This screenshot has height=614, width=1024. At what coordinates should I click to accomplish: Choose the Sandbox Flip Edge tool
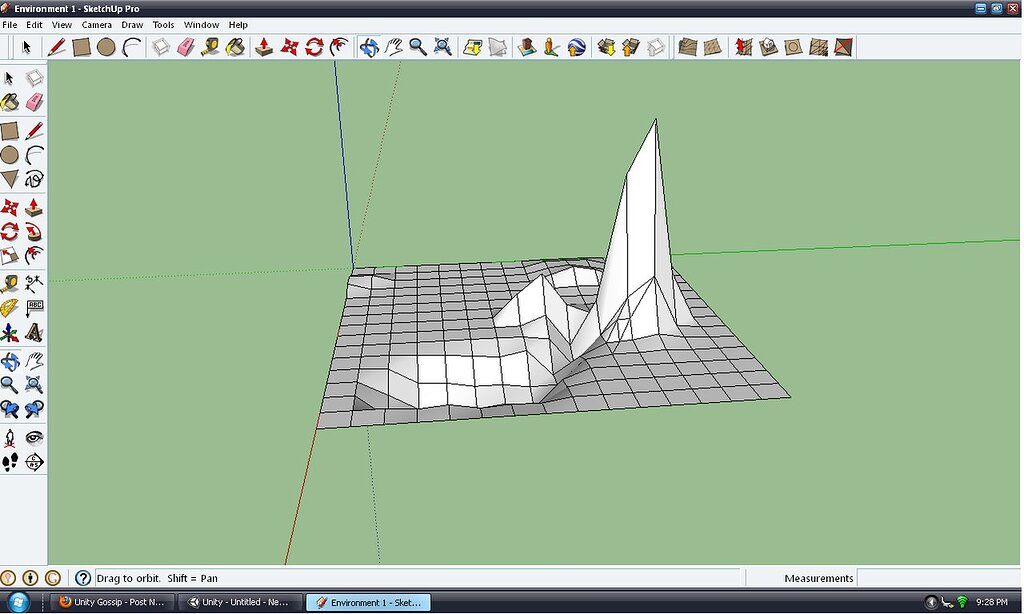point(844,47)
